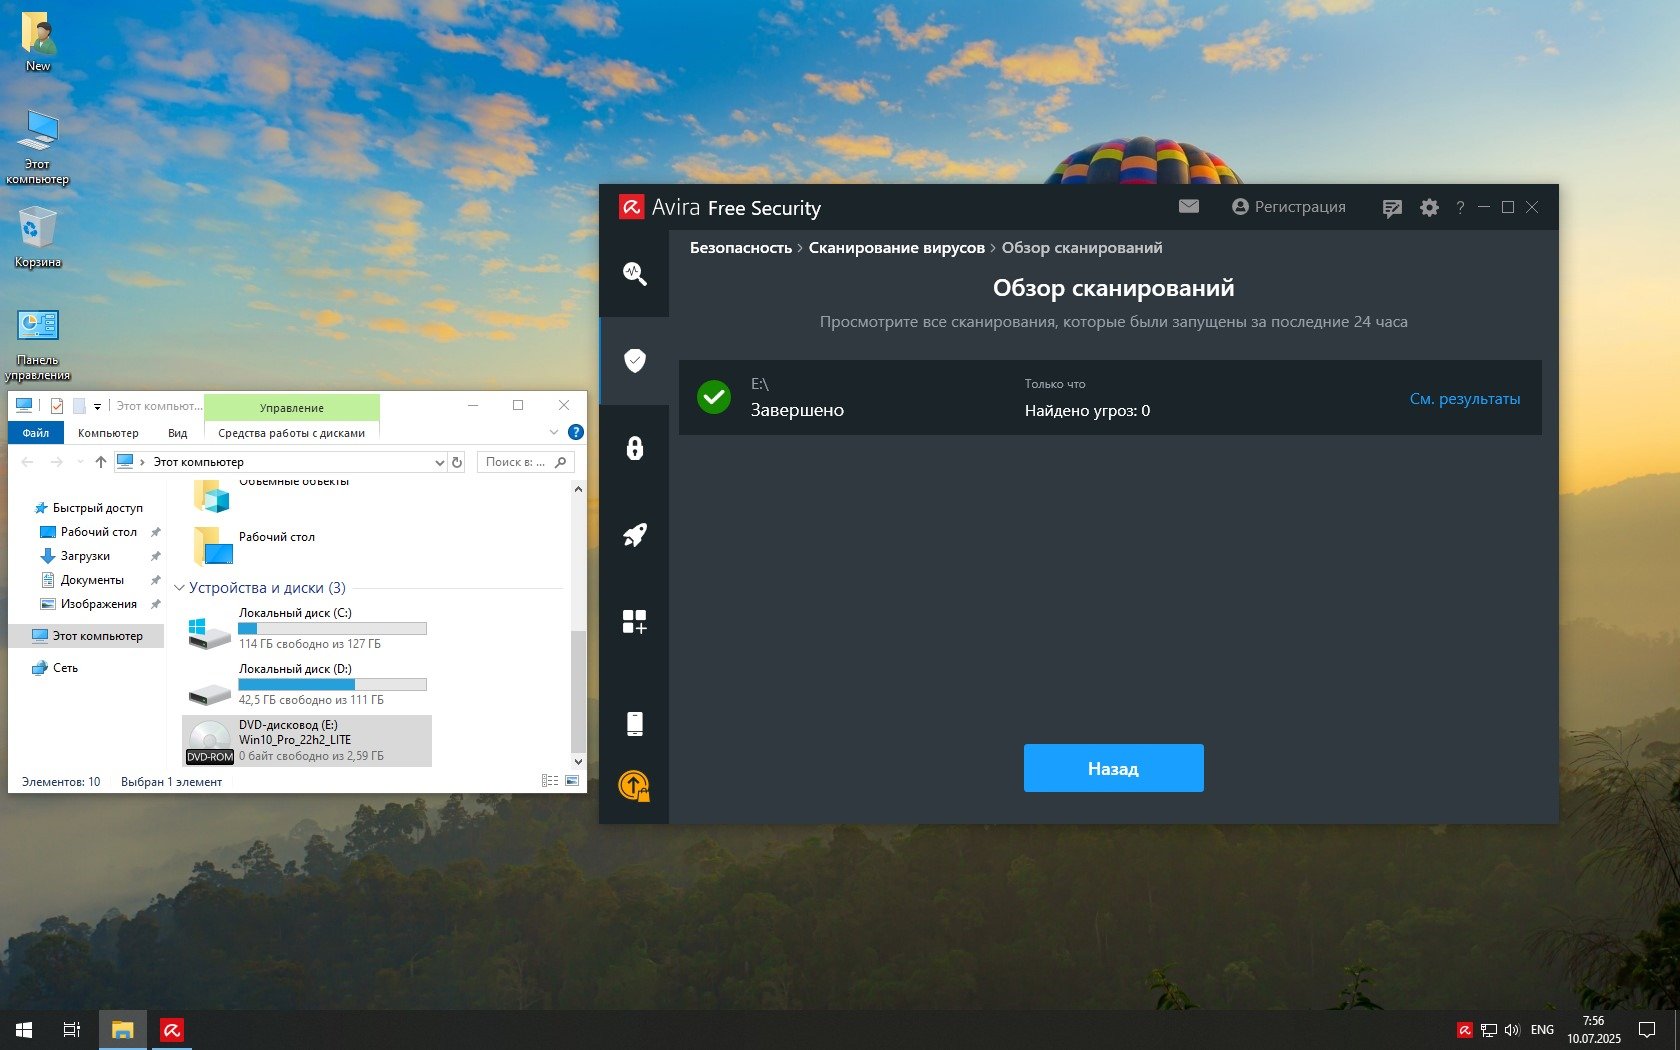Click File Explorer on taskbar

(x=123, y=1030)
